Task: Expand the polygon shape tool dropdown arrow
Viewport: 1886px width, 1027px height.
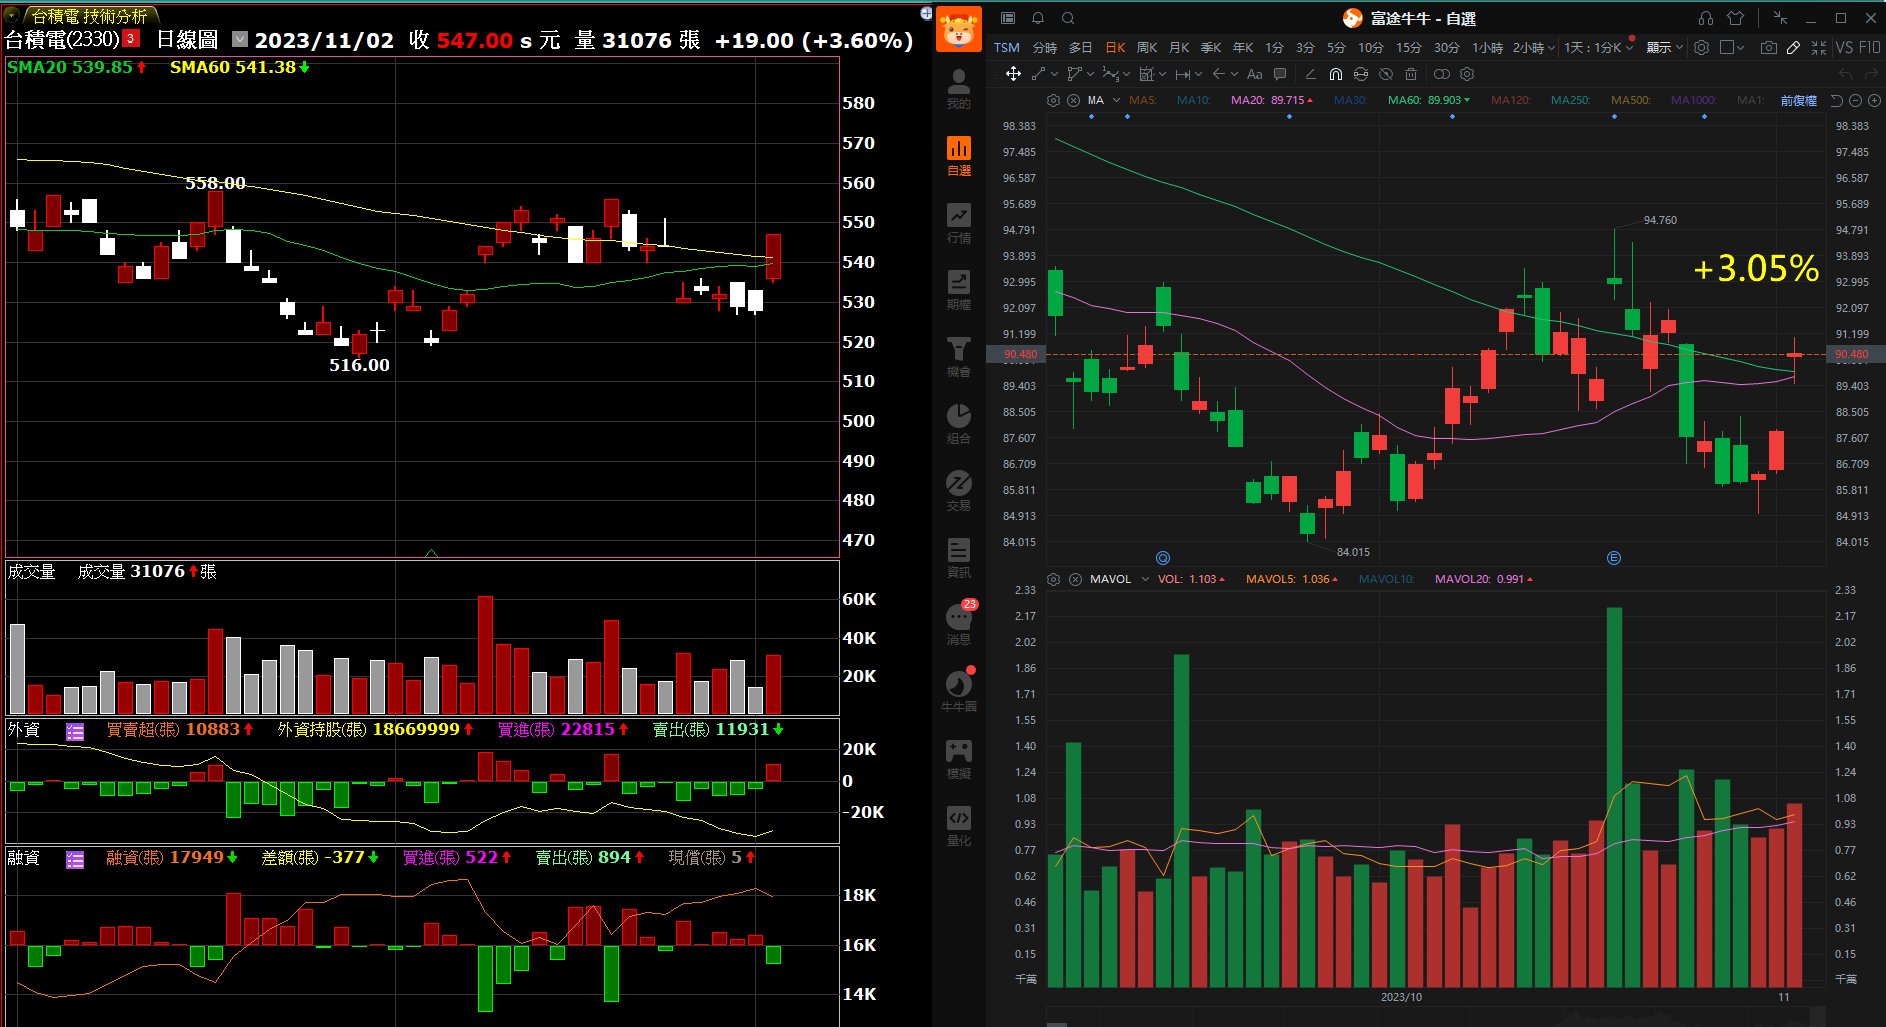Action: [1090, 74]
